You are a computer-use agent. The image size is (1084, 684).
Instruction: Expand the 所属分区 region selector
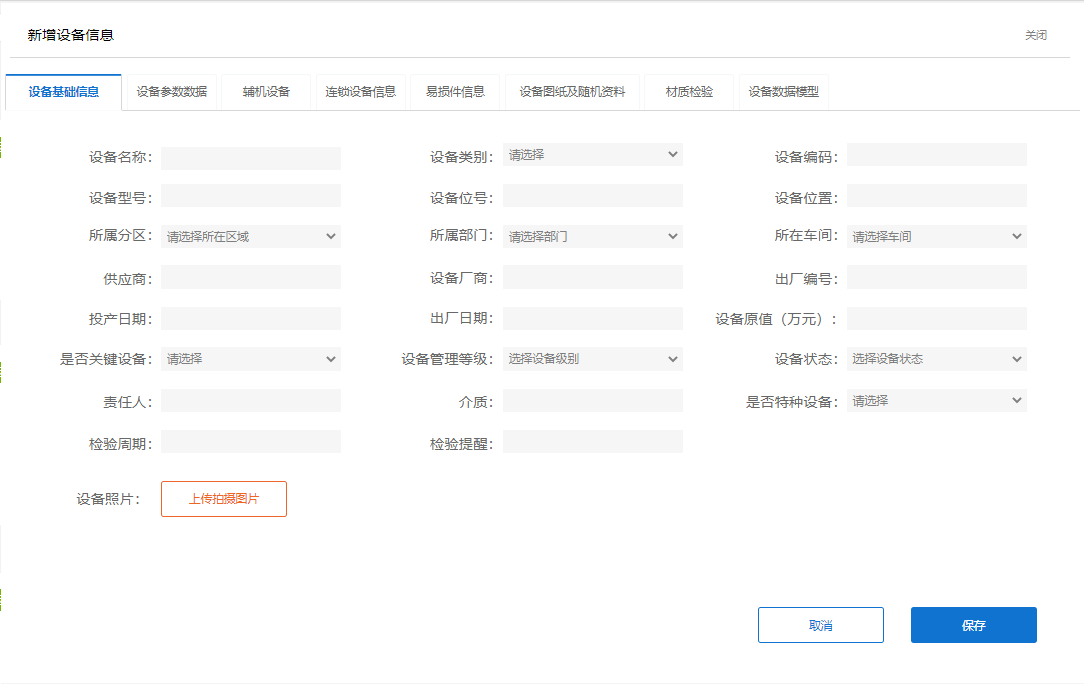point(250,237)
